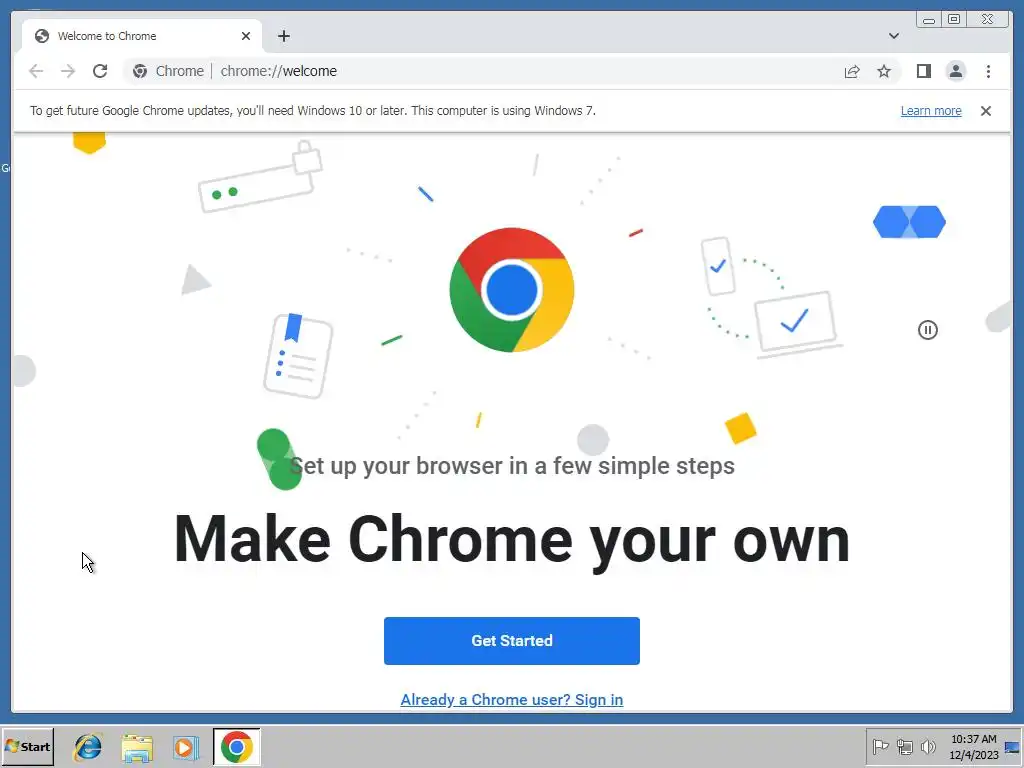1024x768 pixels.
Task: Follow Already a Chrome user? Sign in
Action: pyautogui.click(x=511, y=699)
